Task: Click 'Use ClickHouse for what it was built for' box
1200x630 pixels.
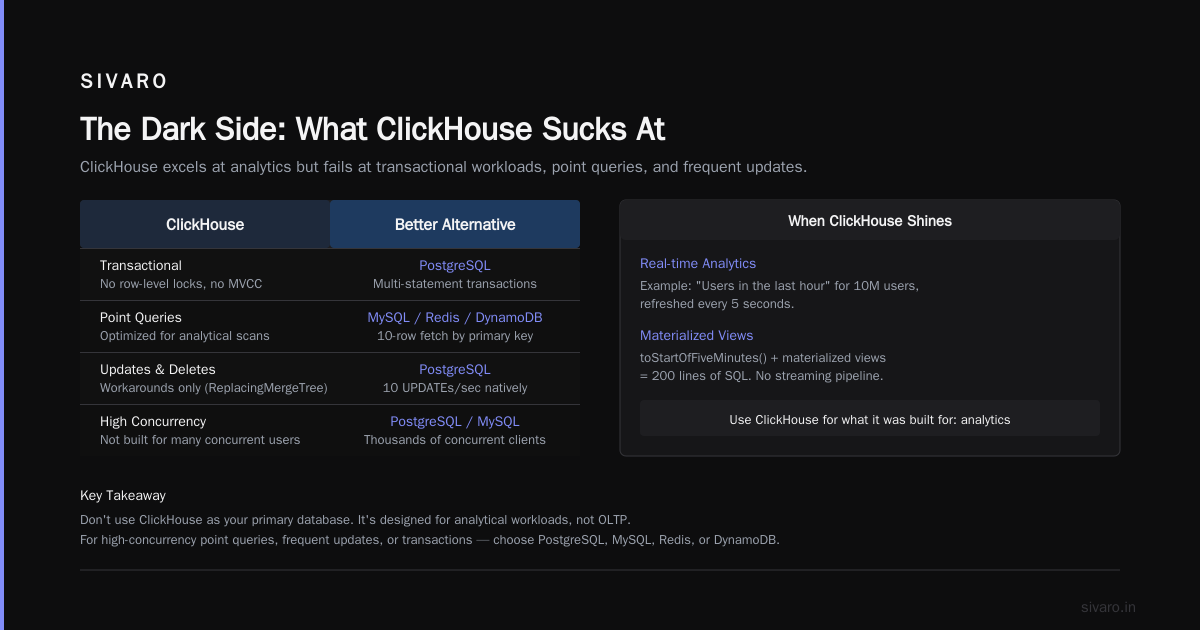Action: [x=870, y=419]
